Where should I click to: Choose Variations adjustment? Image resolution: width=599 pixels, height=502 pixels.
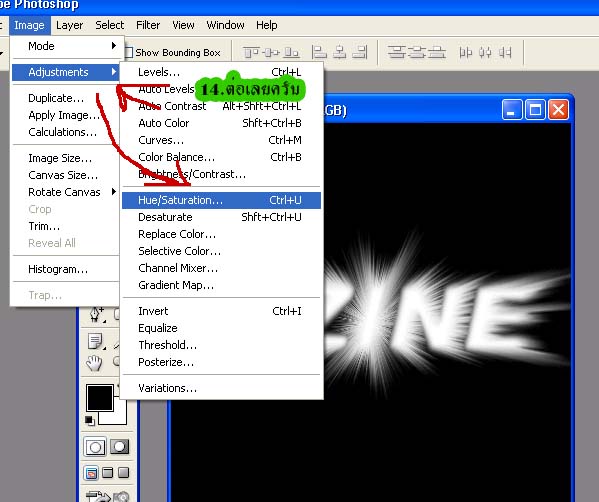pos(221,388)
